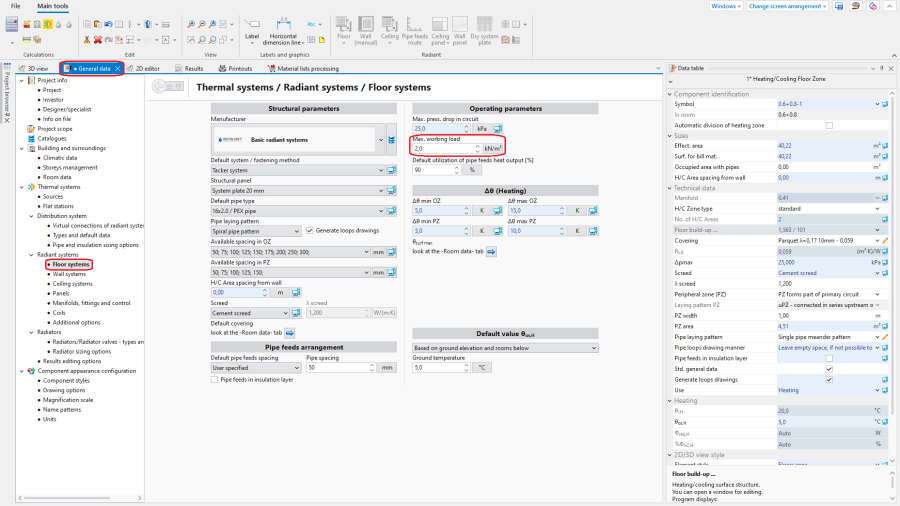This screenshot has height=506, width=900.
Task: Select the Ceiling radiant tool
Action: [389, 30]
